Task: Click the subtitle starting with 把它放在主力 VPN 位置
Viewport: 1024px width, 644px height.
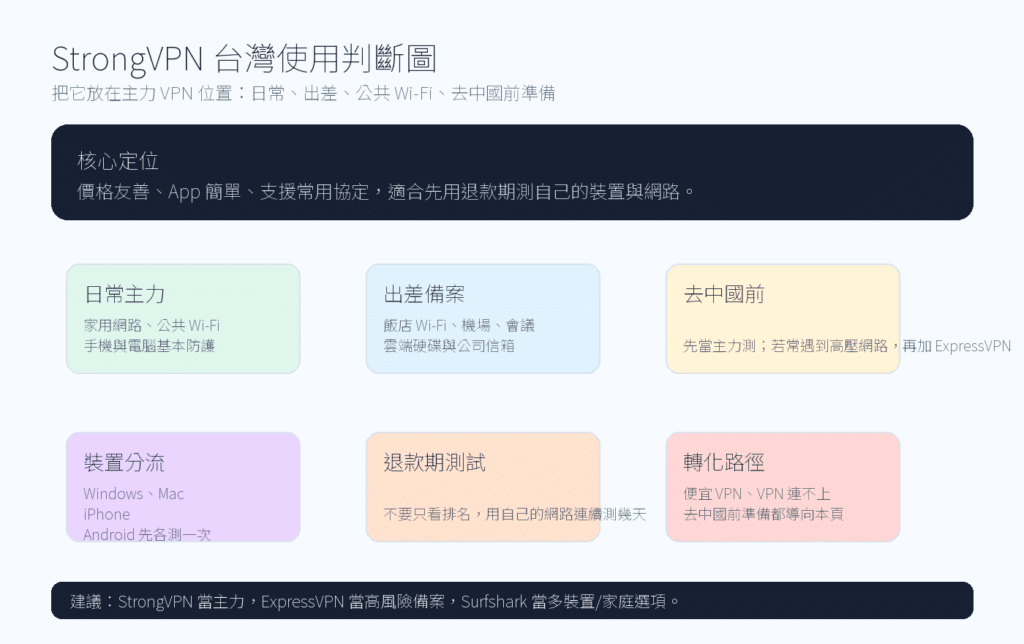Action: pyautogui.click(x=304, y=93)
